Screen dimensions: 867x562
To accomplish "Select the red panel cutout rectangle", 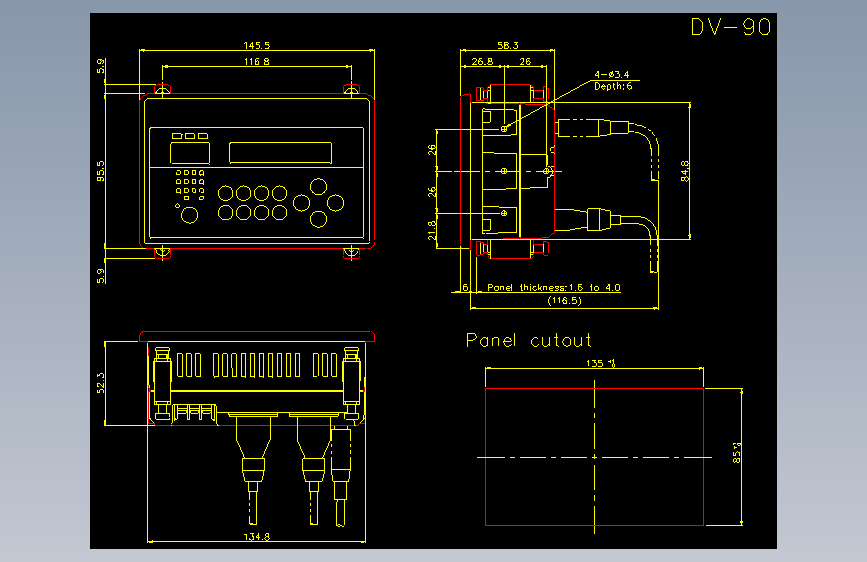I will click(x=594, y=457).
